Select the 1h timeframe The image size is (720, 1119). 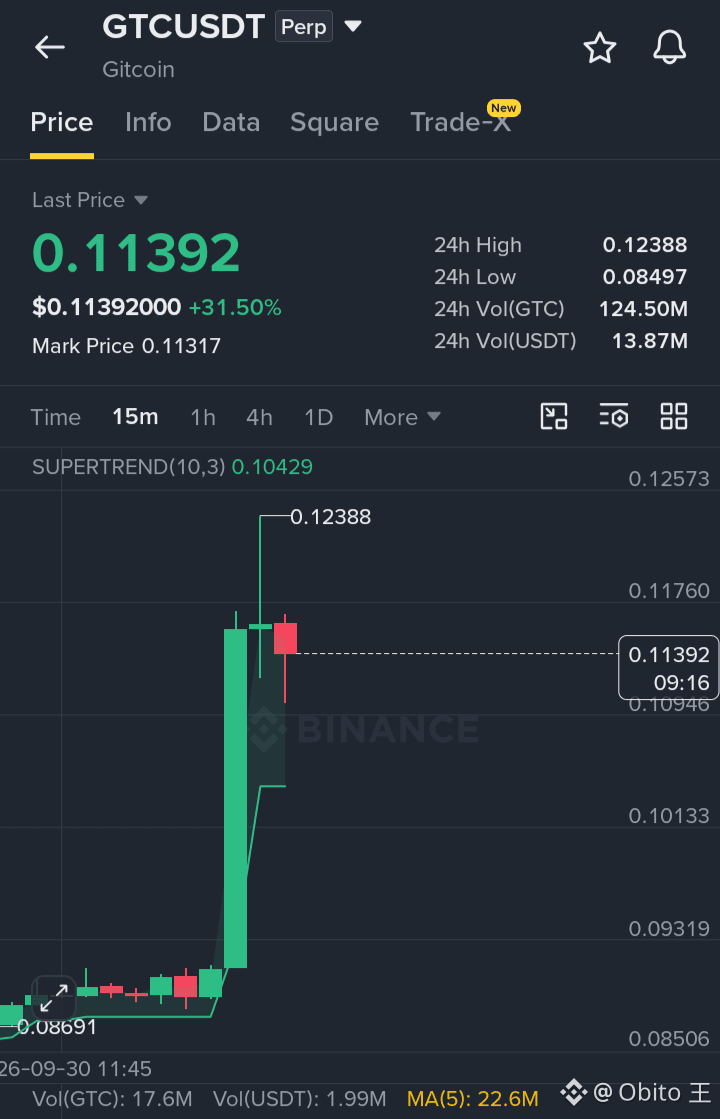[x=203, y=417]
